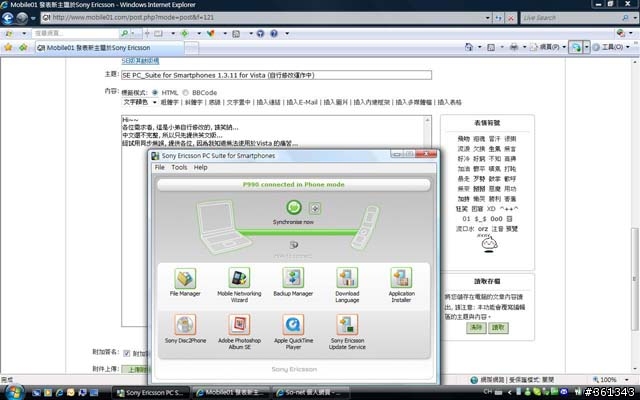640x400 pixels.
Task: Click the Print icon in IE toolbar
Action: [514, 47]
